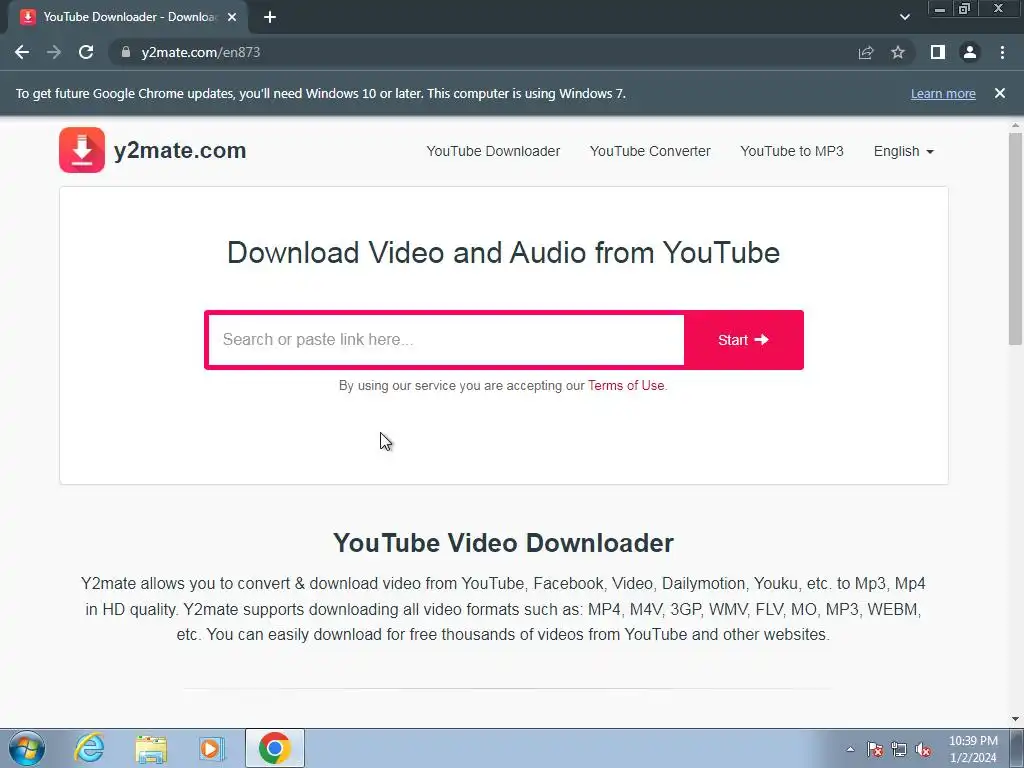The height and width of the screenshot is (768, 1024).
Task: Open the Terms of Use link
Action: tap(626, 385)
